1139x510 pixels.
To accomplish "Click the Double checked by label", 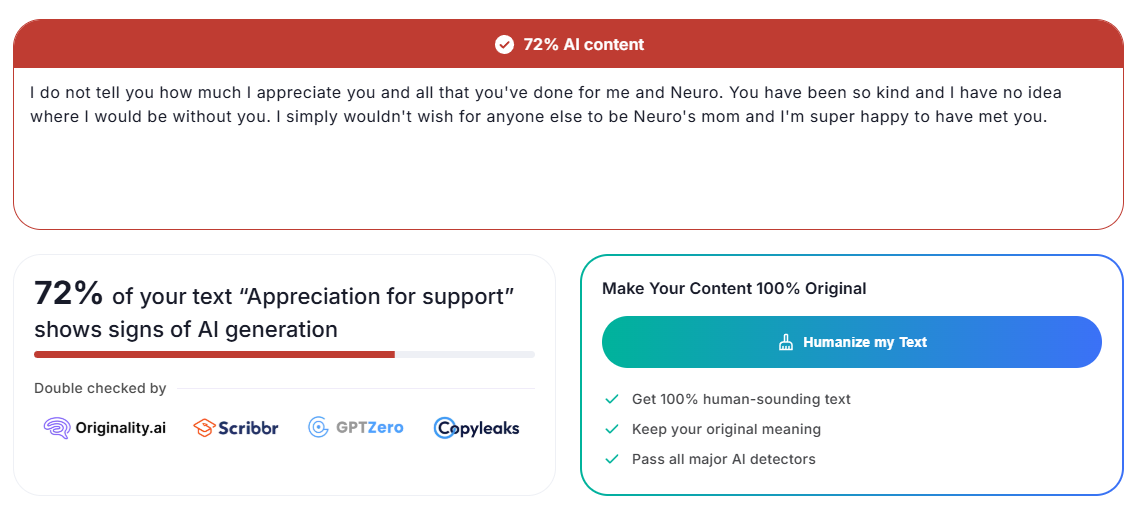I will click(x=100, y=388).
